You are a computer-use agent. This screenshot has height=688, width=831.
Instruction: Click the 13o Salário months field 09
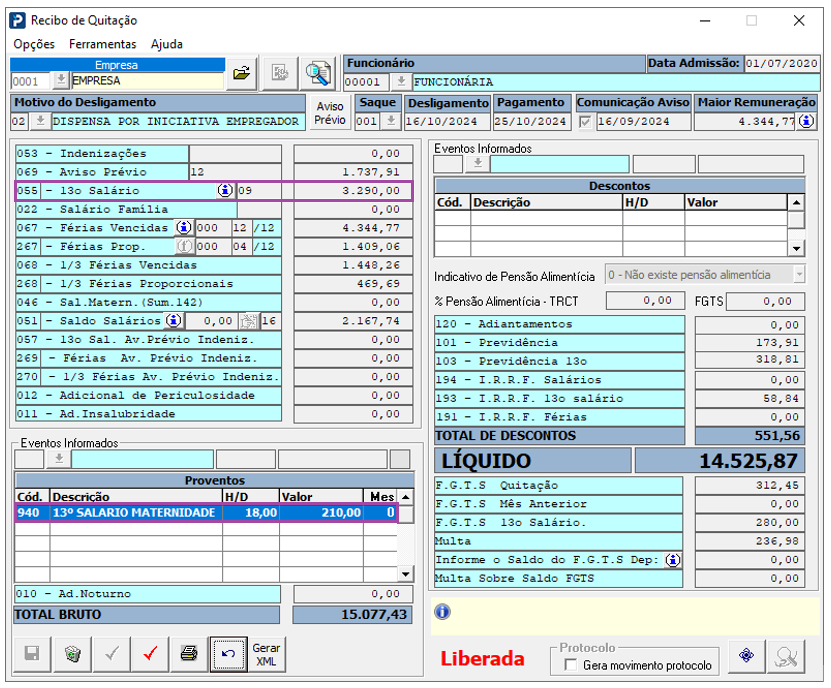click(259, 190)
